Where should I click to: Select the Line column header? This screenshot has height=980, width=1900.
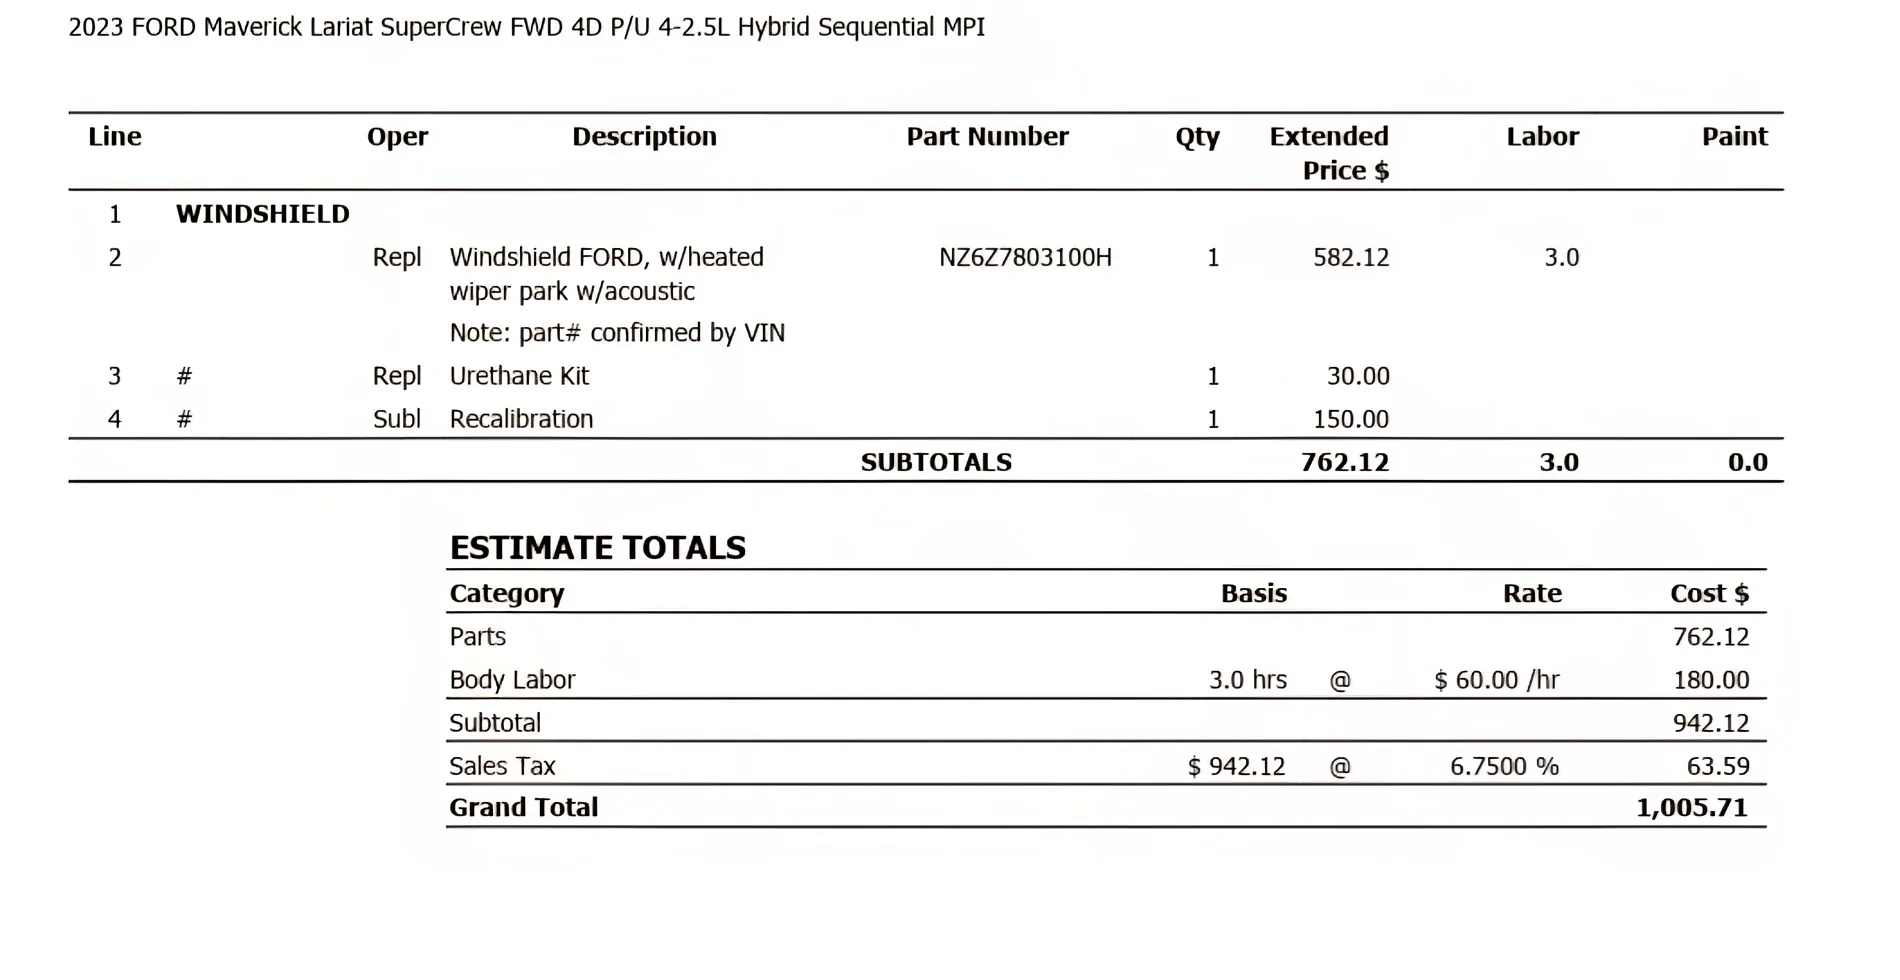[x=115, y=136]
